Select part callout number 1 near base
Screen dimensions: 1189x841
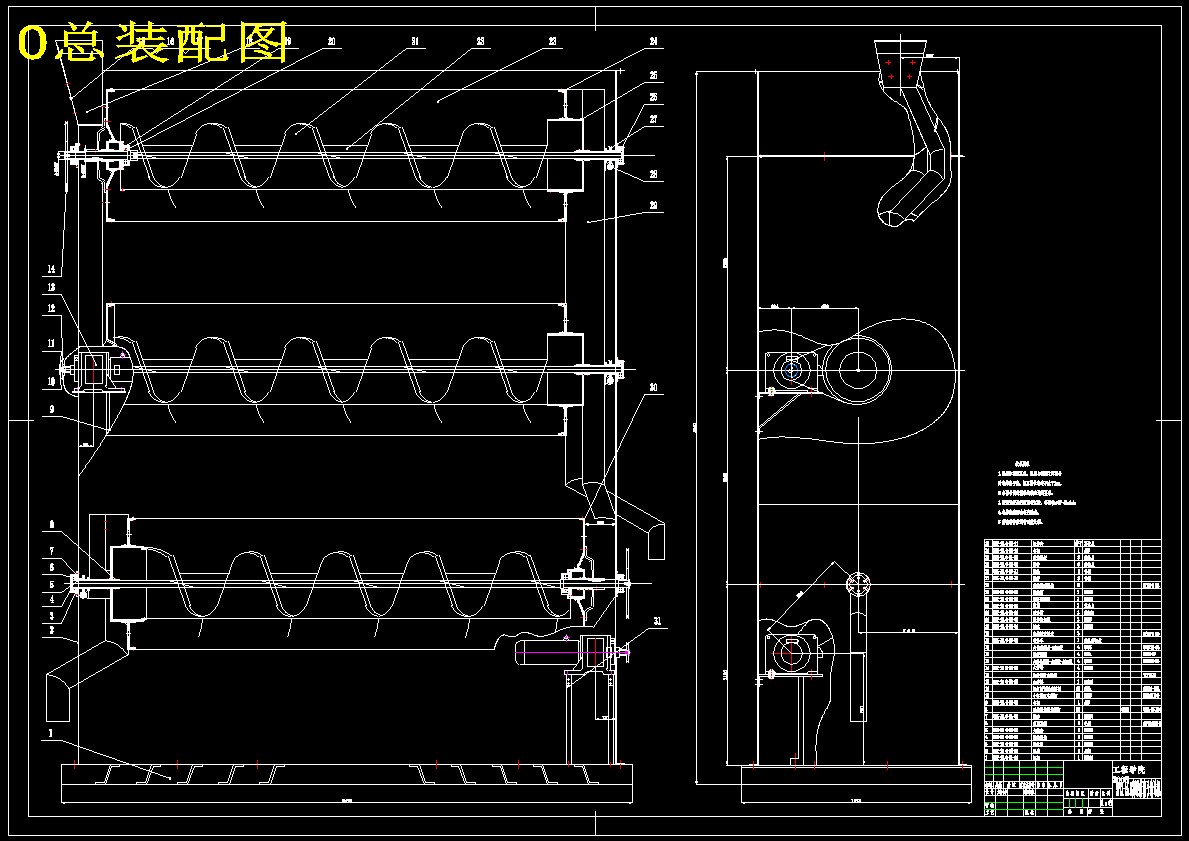coord(51,734)
